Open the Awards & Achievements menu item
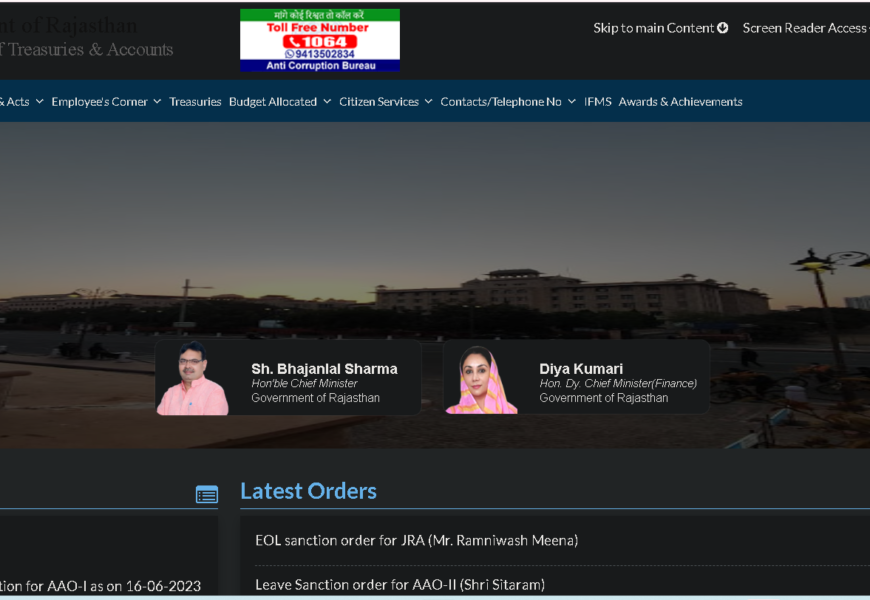 [x=680, y=102]
